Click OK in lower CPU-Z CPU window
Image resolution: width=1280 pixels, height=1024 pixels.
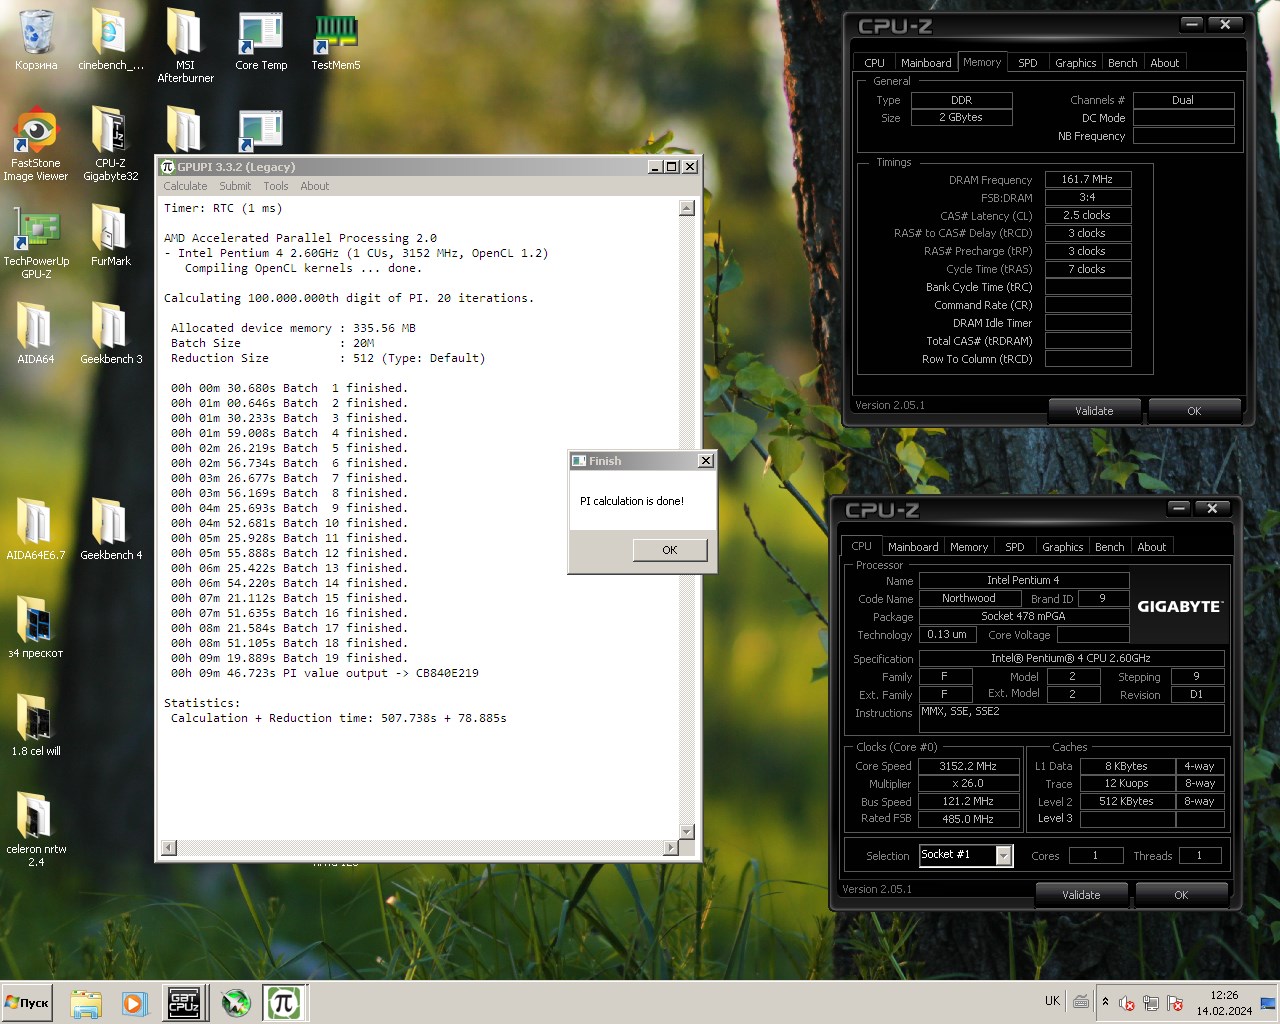(x=1181, y=895)
